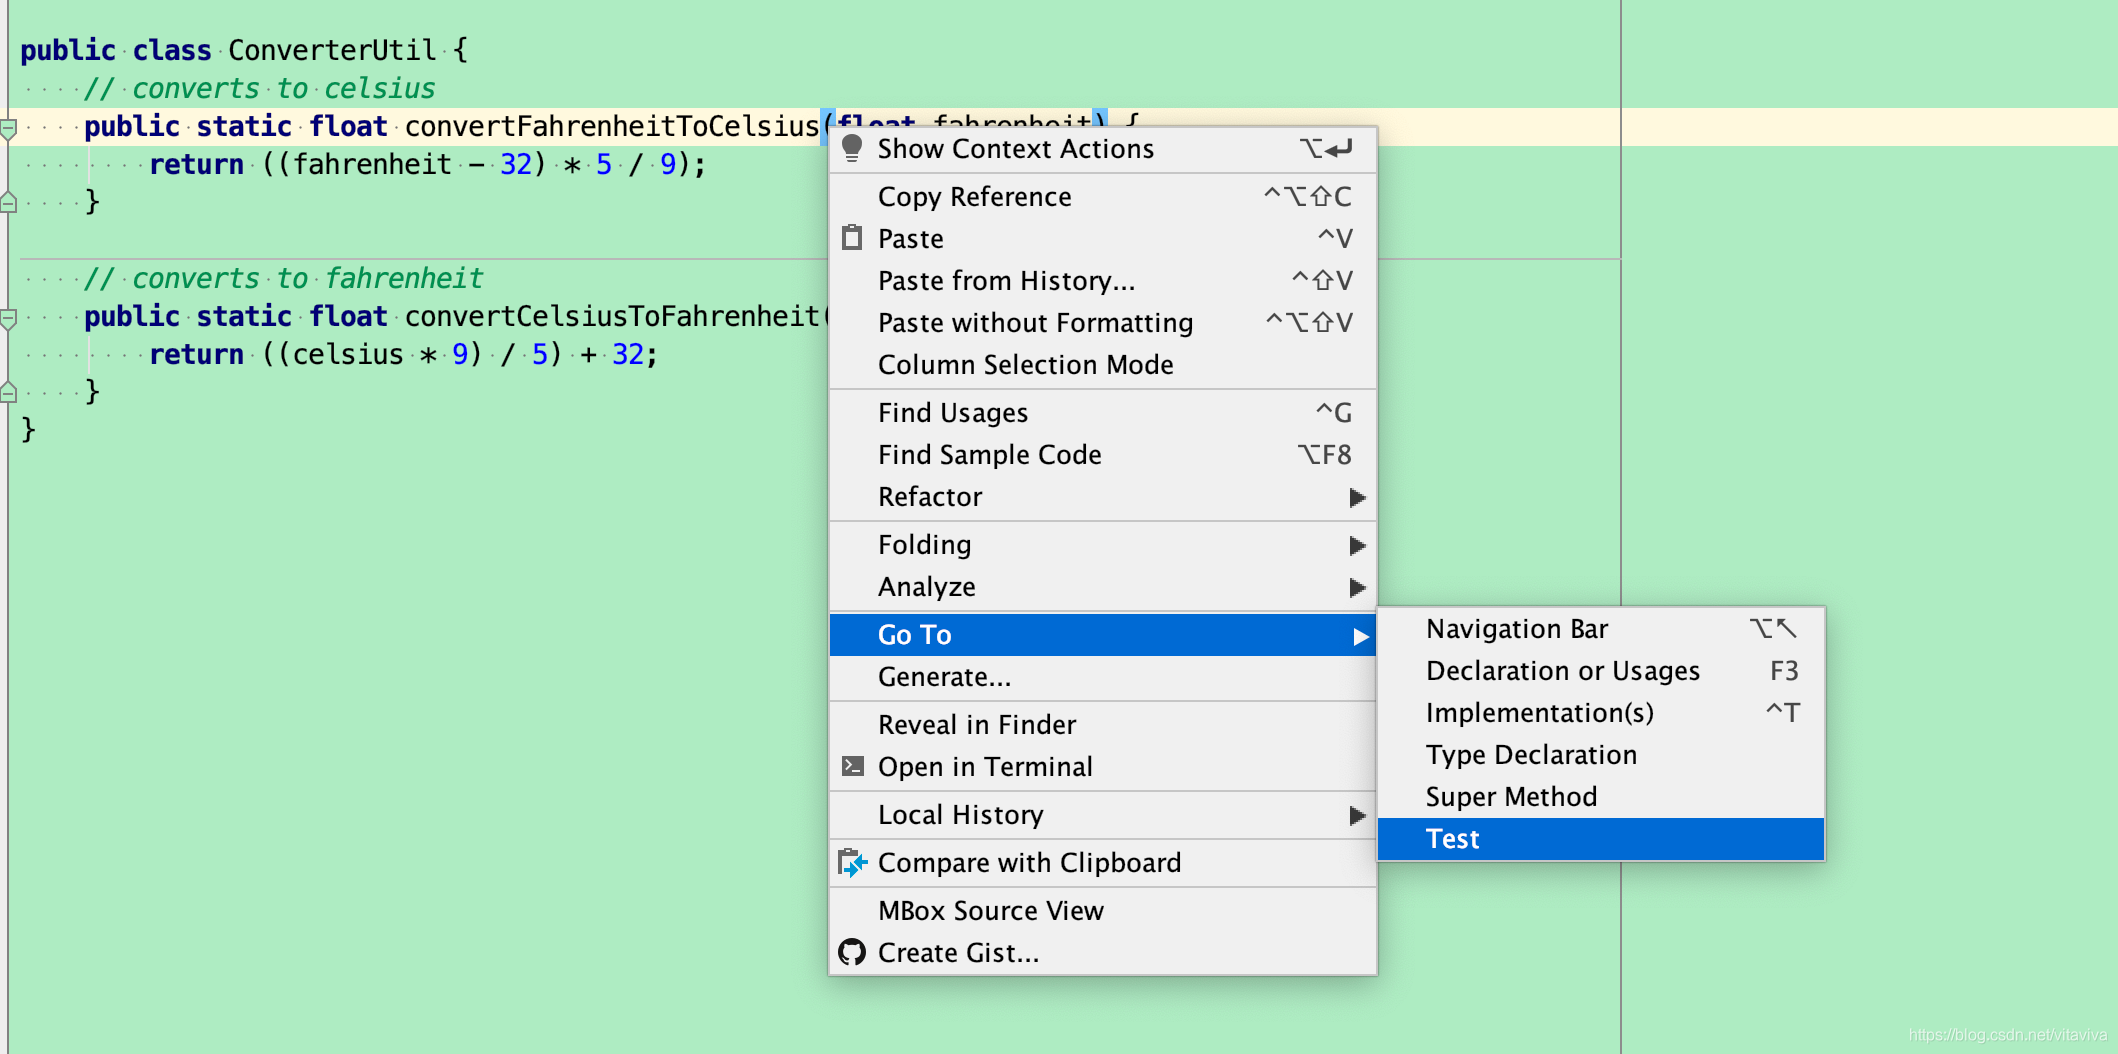Choose Paste in the context menu
Viewport: 2118px width, 1054px height.
[x=1103, y=239]
